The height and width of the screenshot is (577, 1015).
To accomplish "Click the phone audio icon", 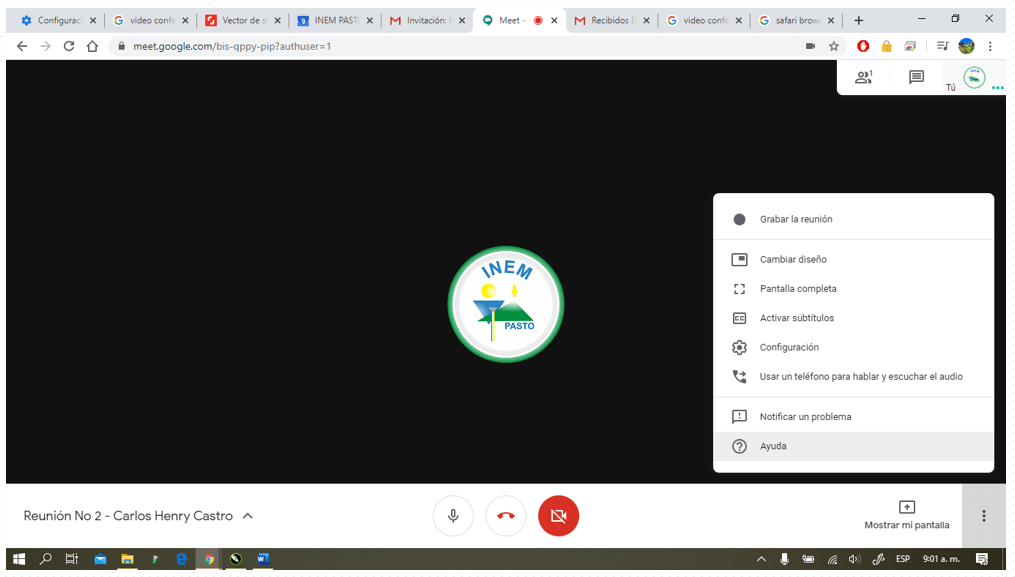I will point(739,376).
